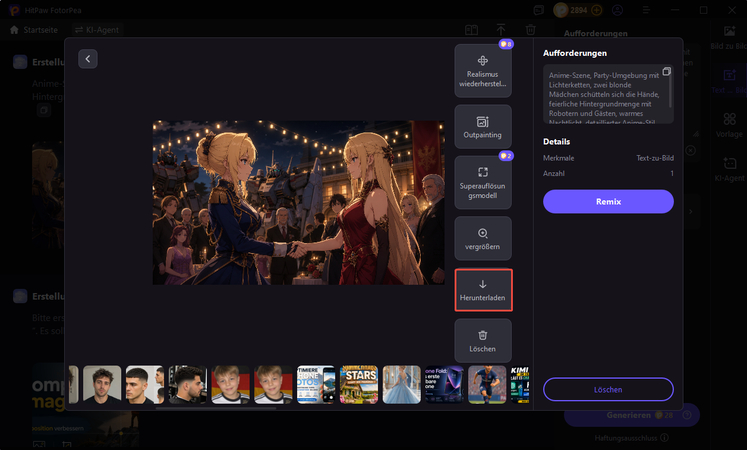Screen dimensions: 747x450
Task: Click the thumbnail strip horizontal scrollbar
Action: coord(216,408)
